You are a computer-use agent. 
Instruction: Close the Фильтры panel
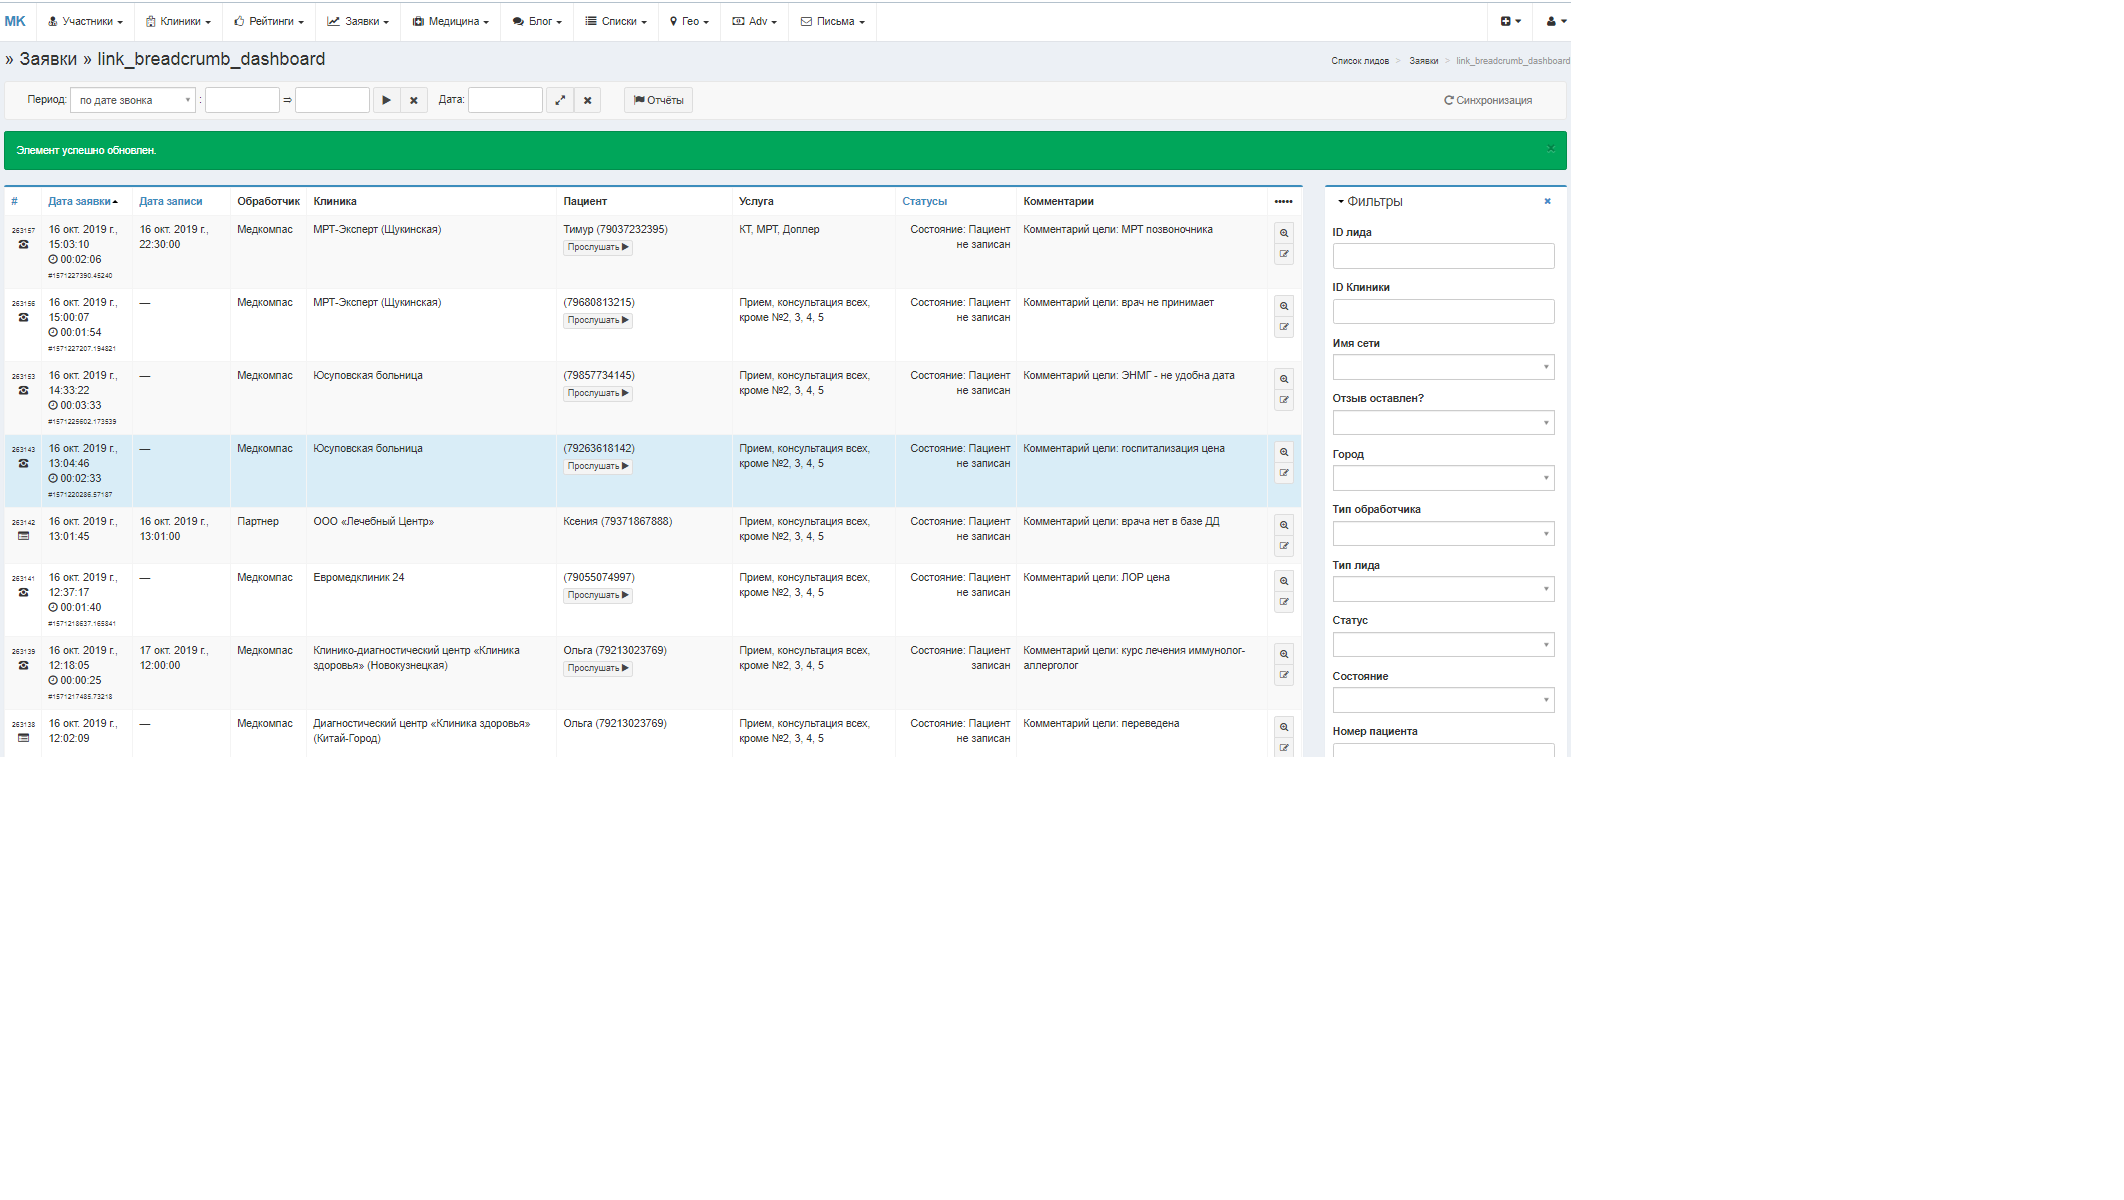pyautogui.click(x=1547, y=201)
